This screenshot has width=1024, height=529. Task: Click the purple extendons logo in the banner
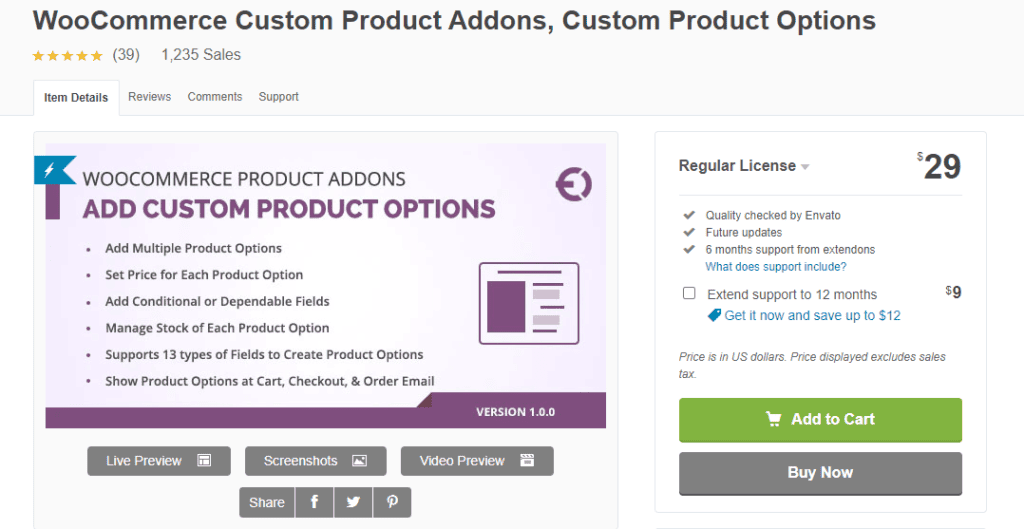coord(573,183)
